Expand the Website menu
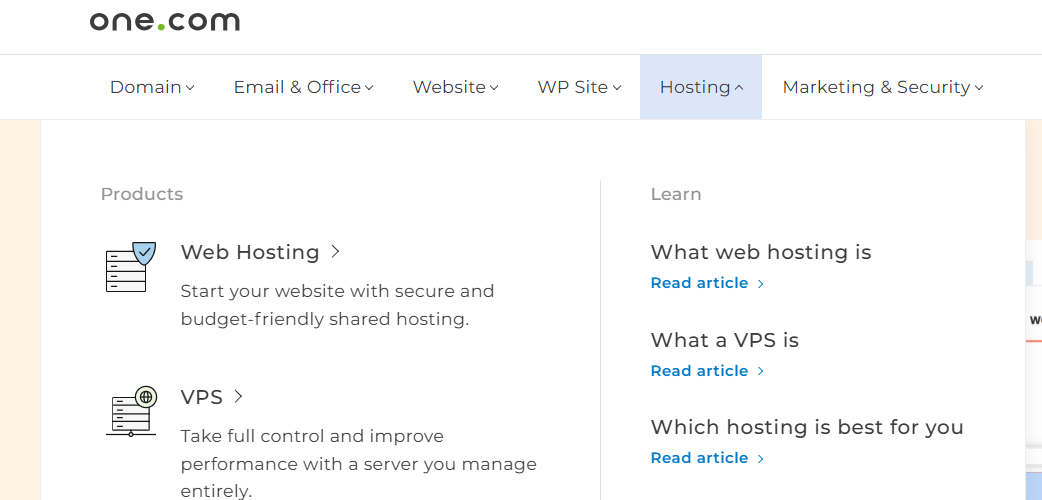 point(456,87)
